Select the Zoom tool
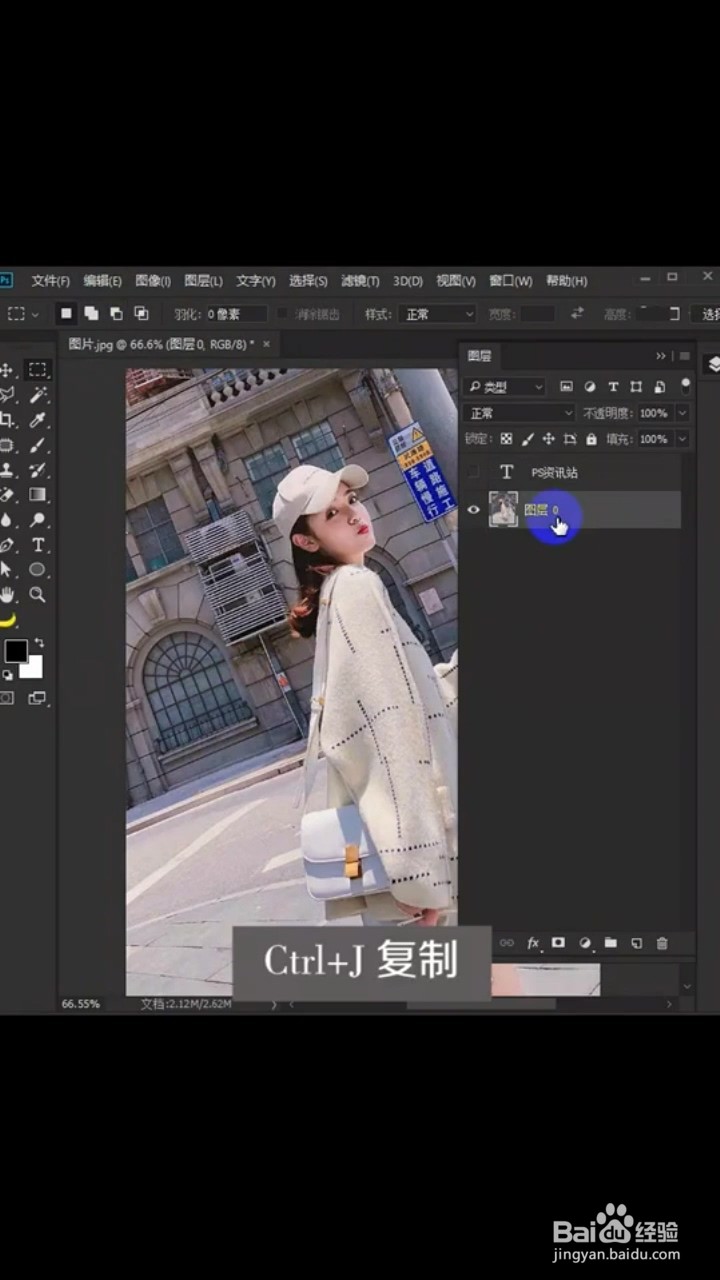The height and width of the screenshot is (1280, 720). tap(38, 594)
